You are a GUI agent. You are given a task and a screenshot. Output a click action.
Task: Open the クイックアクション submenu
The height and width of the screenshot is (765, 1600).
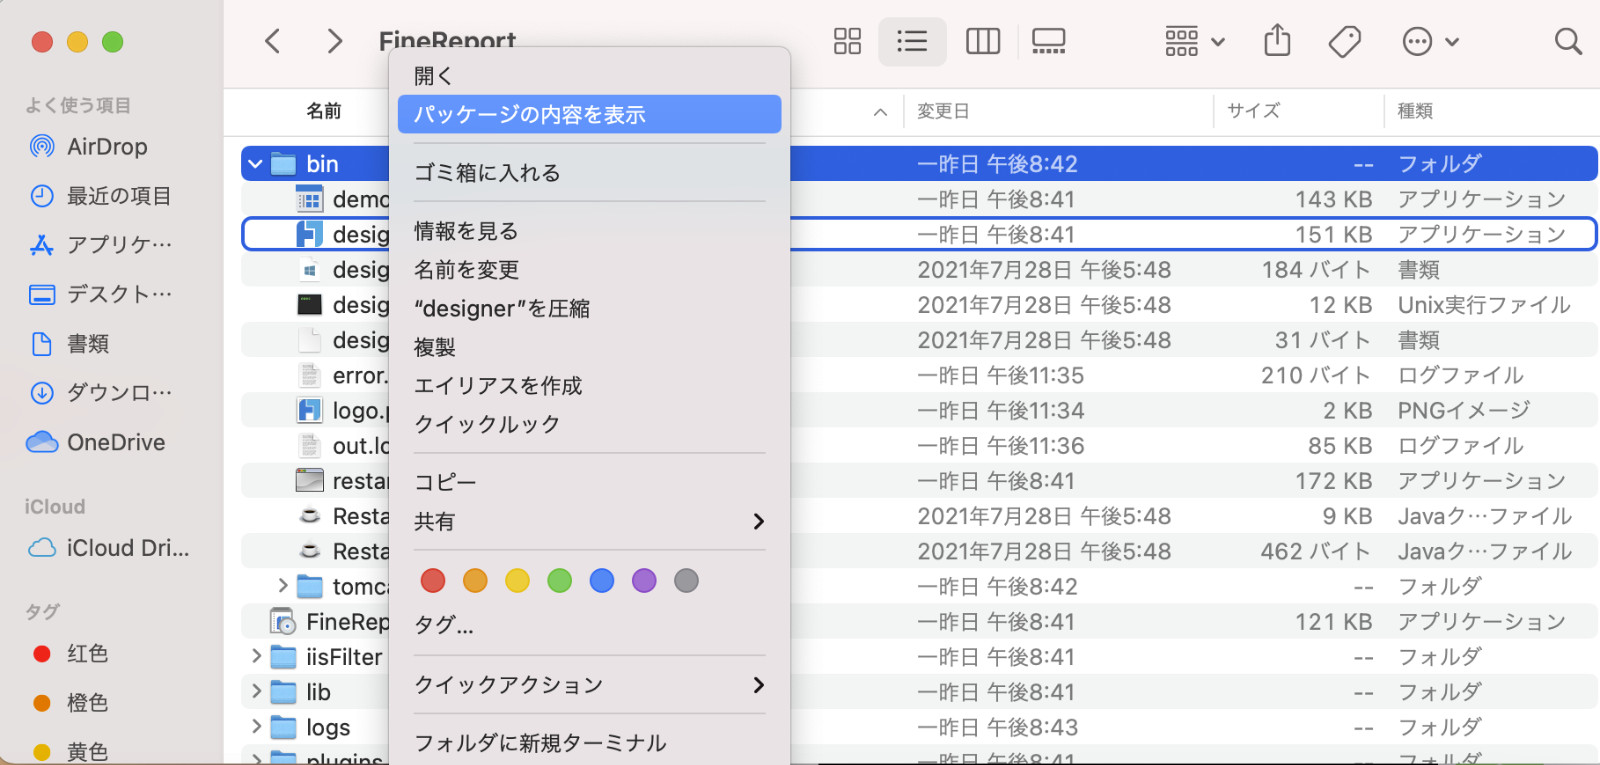(589, 685)
